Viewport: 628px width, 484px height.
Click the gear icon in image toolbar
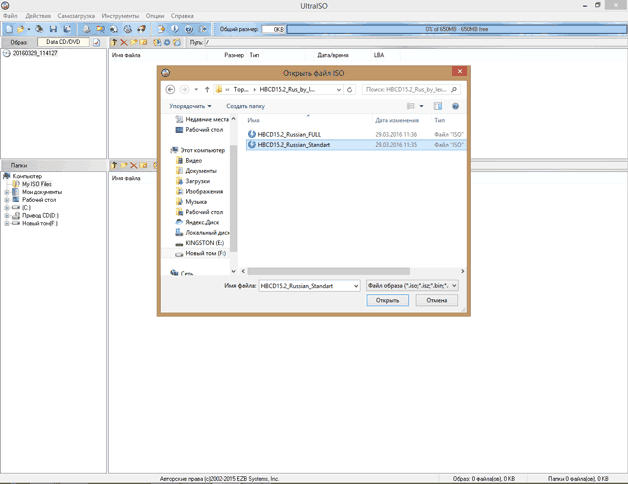click(x=167, y=42)
